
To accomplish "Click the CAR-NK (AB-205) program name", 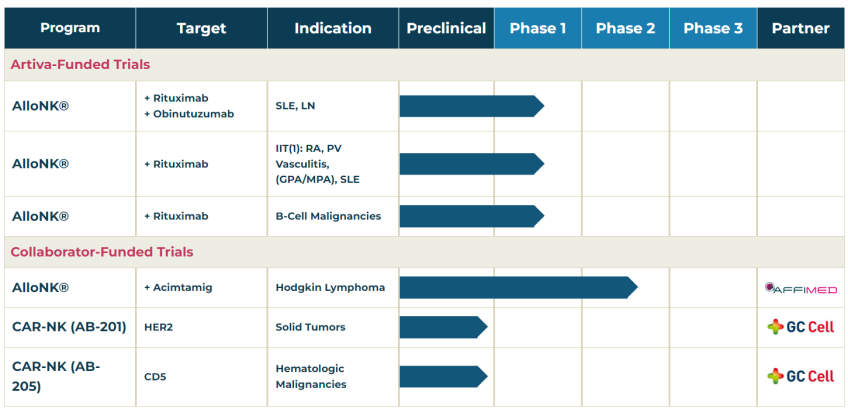I will [x=55, y=376].
